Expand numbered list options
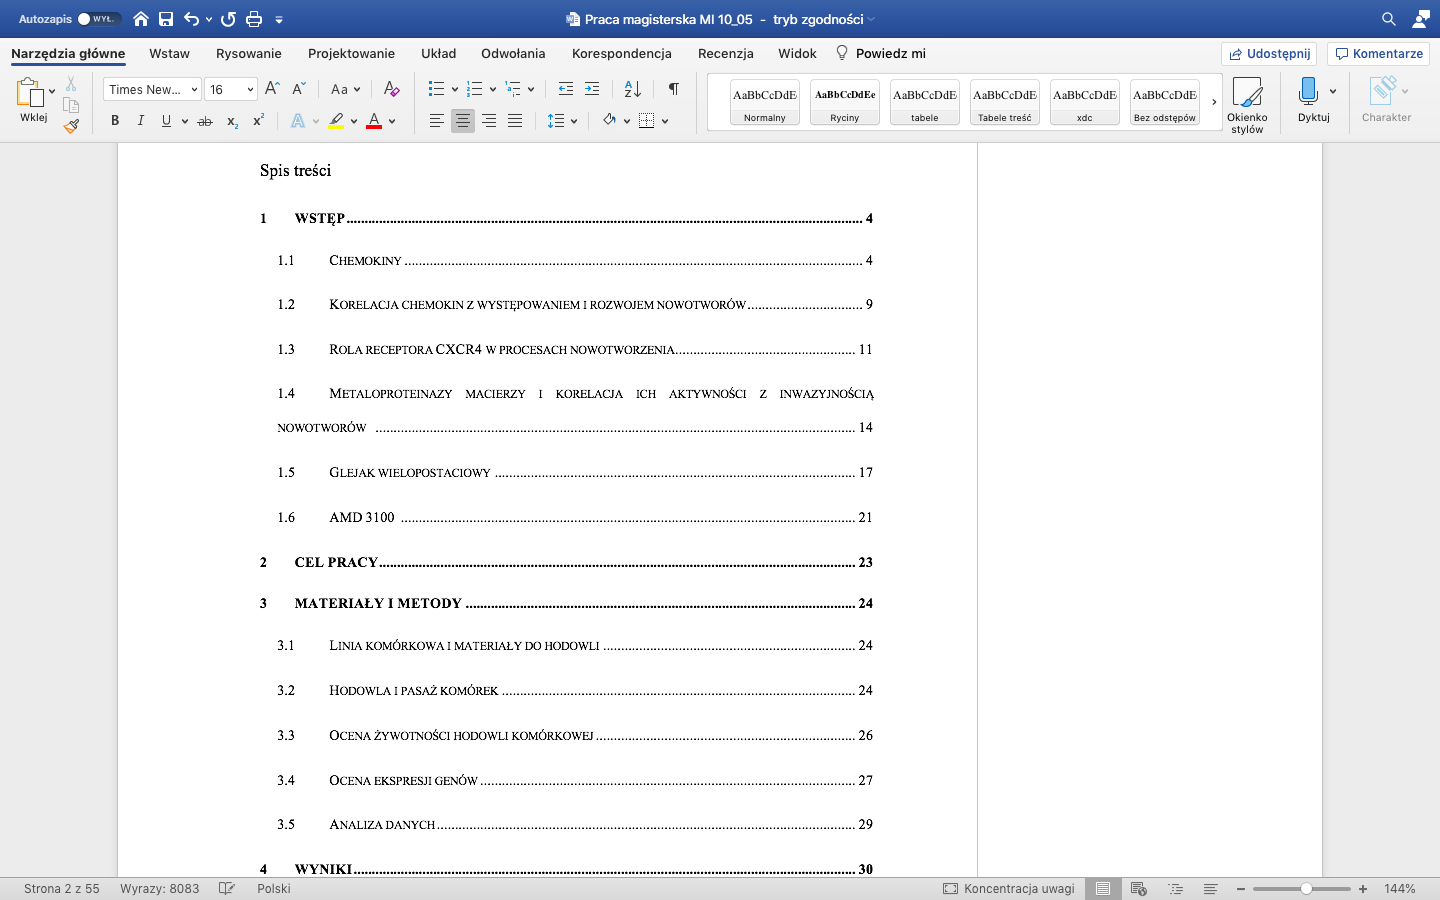 [x=493, y=89]
